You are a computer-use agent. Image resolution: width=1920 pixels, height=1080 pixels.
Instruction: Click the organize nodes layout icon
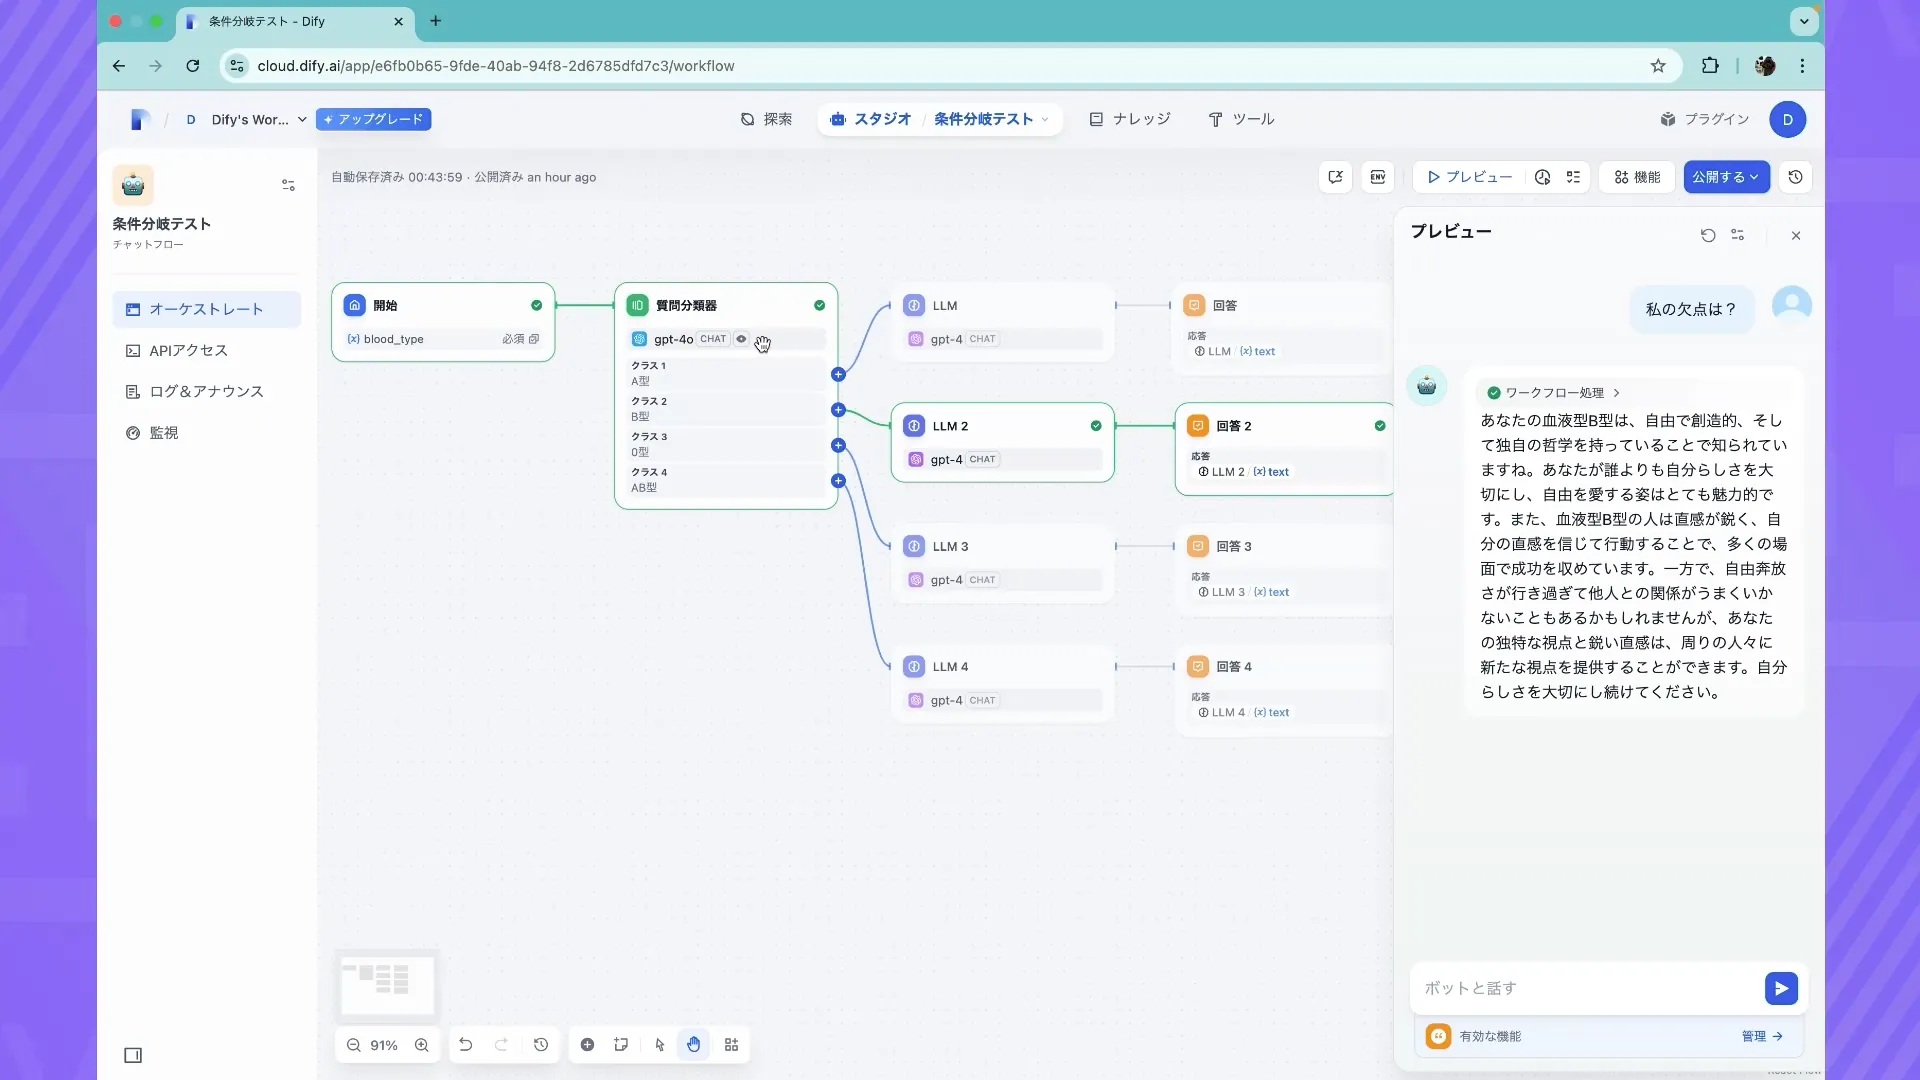point(732,1045)
